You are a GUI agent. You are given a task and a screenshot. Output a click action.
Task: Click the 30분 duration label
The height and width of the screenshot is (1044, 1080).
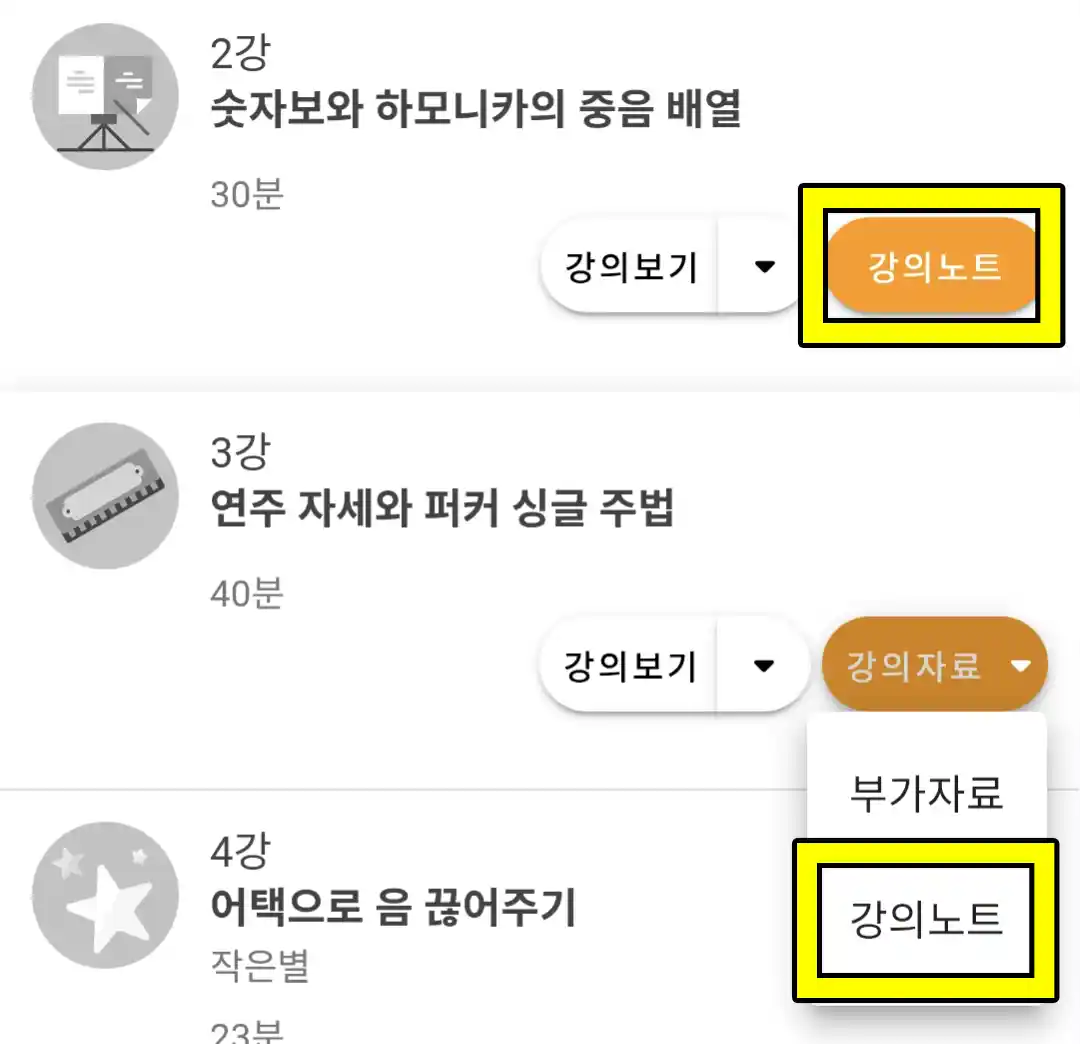click(247, 194)
